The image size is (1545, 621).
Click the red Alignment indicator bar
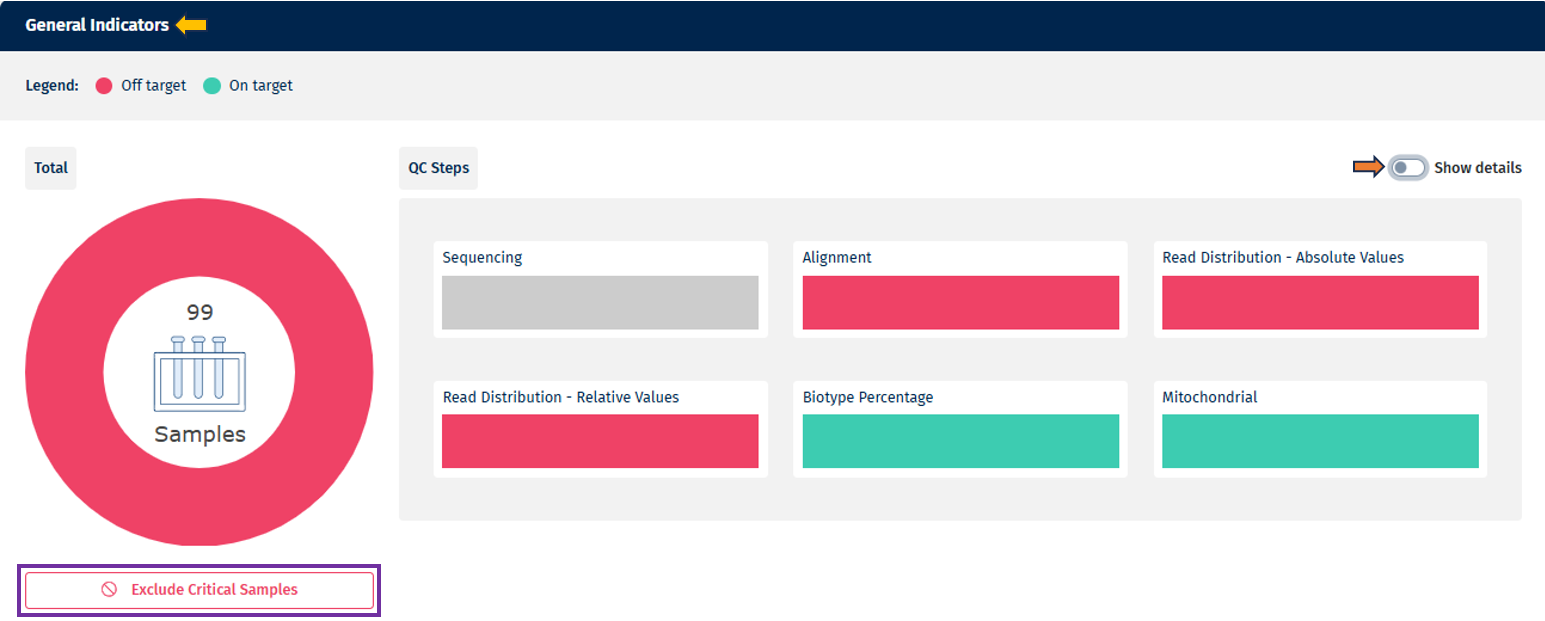(x=960, y=302)
